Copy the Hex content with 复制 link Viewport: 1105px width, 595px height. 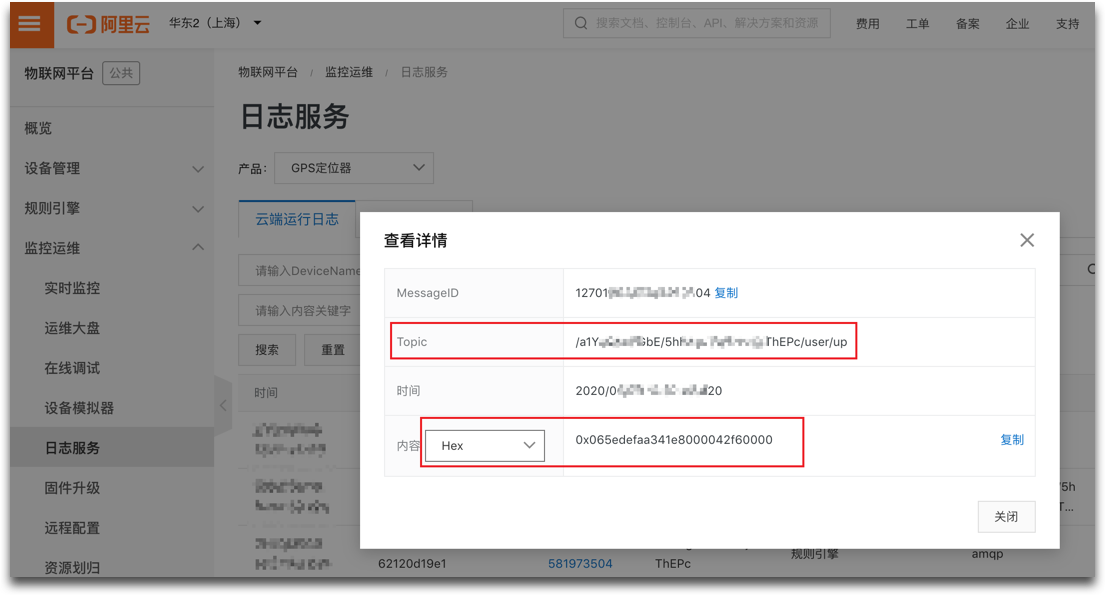(1012, 440)
